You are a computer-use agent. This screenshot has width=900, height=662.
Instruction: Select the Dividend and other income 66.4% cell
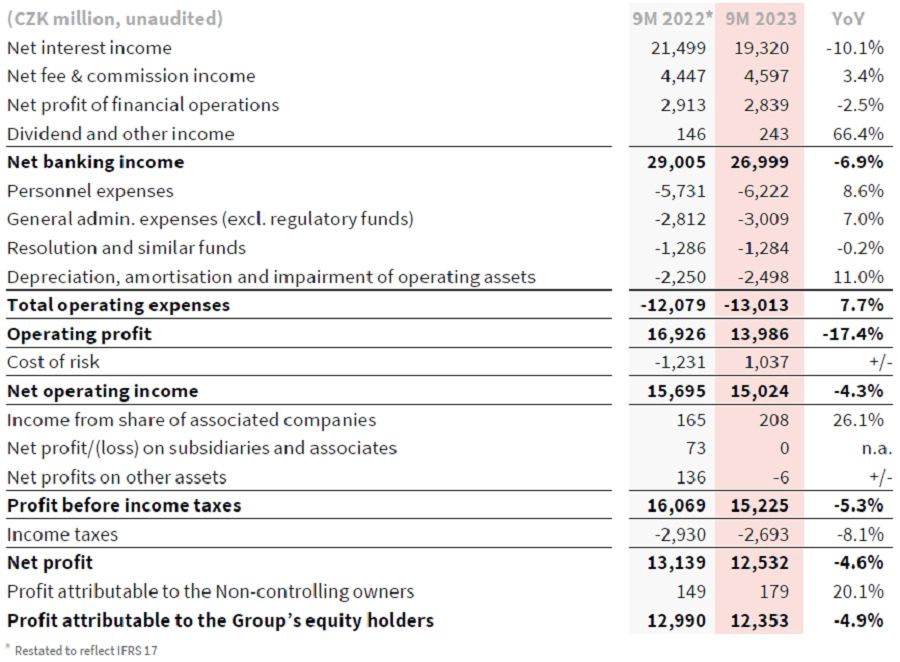tap(858, 134)
